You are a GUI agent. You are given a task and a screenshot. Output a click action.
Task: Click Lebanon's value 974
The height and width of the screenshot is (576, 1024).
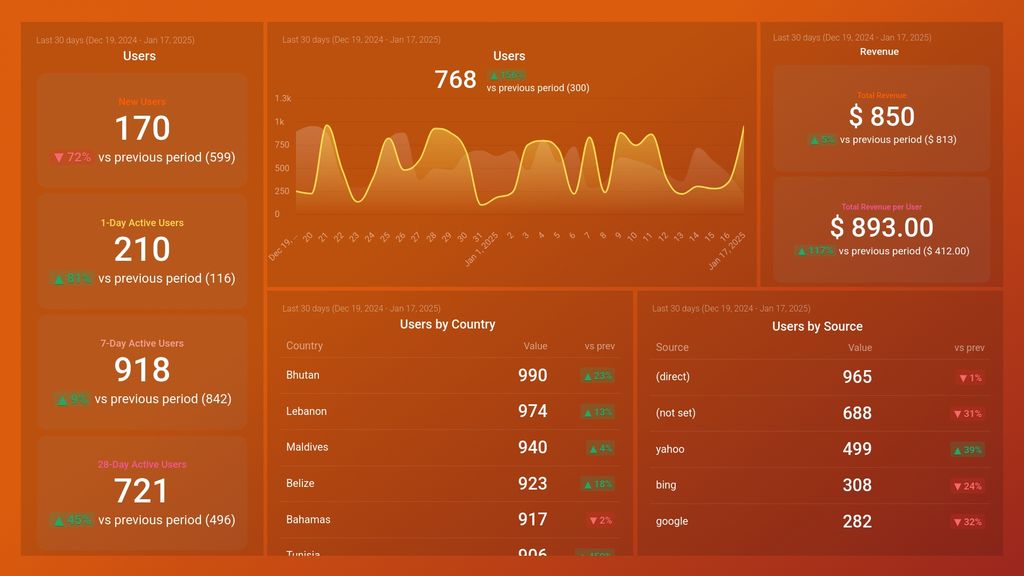coord(532,411)
